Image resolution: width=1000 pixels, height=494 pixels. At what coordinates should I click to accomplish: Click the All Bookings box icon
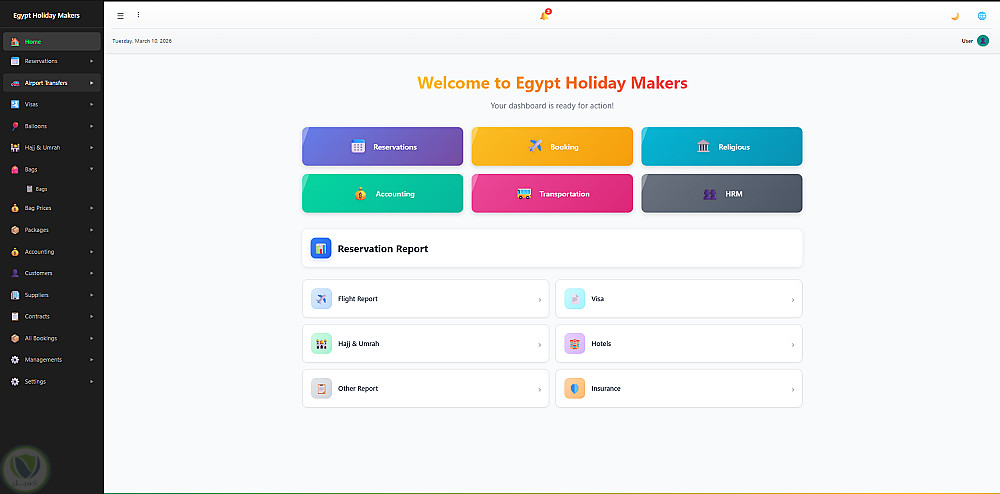tap(15, 338)
